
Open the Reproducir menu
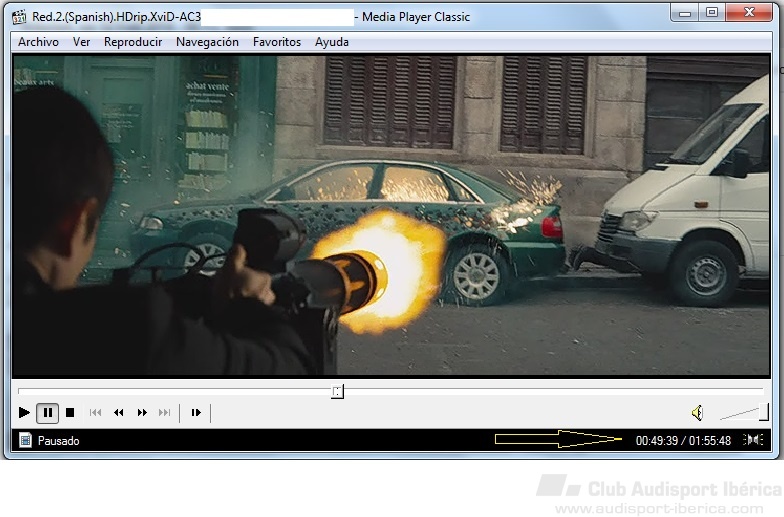133,42
